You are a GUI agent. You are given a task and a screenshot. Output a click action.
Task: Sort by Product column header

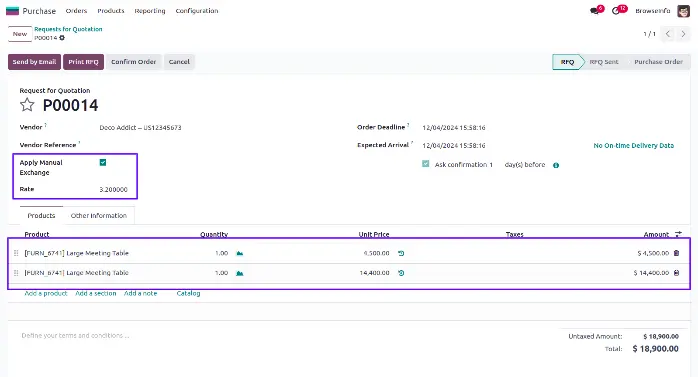coord(37,234)
